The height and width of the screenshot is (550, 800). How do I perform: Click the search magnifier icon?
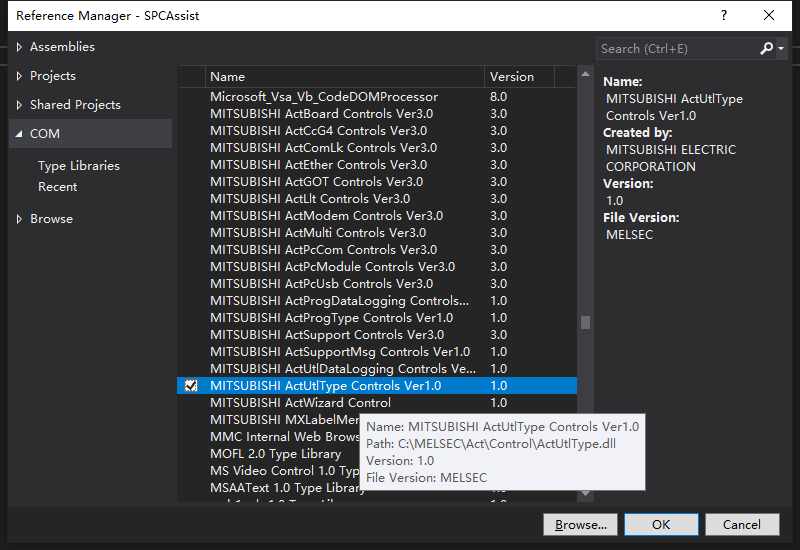pos(766,48)
